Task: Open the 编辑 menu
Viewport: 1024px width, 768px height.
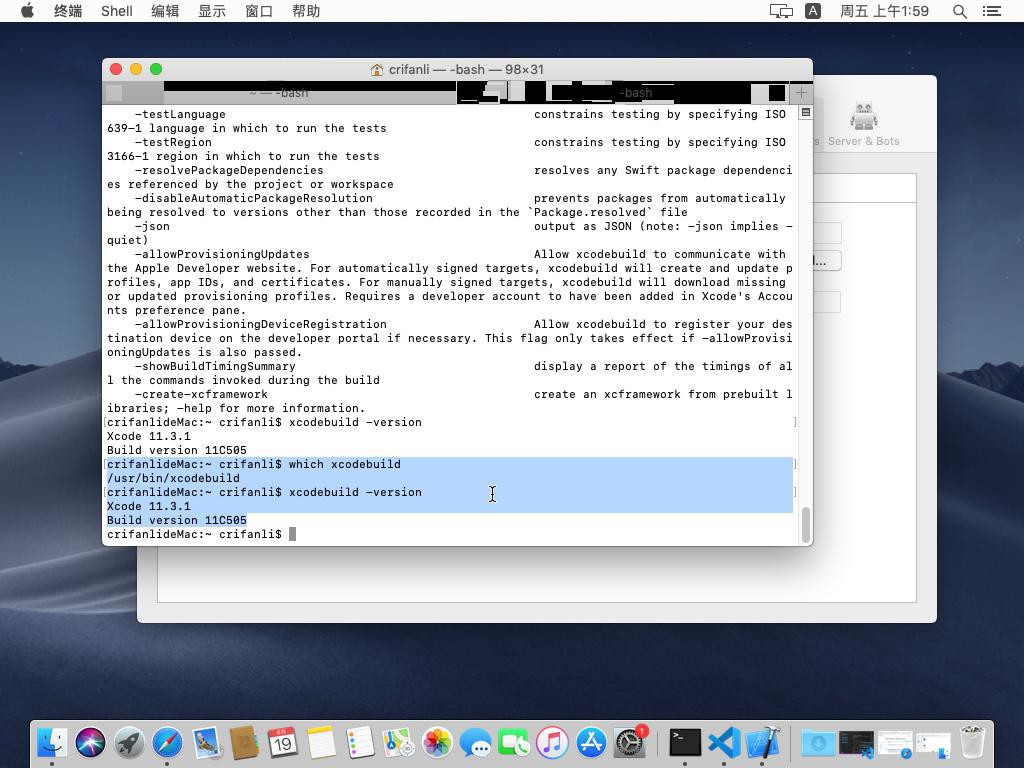Action: [x=165, y=11]
